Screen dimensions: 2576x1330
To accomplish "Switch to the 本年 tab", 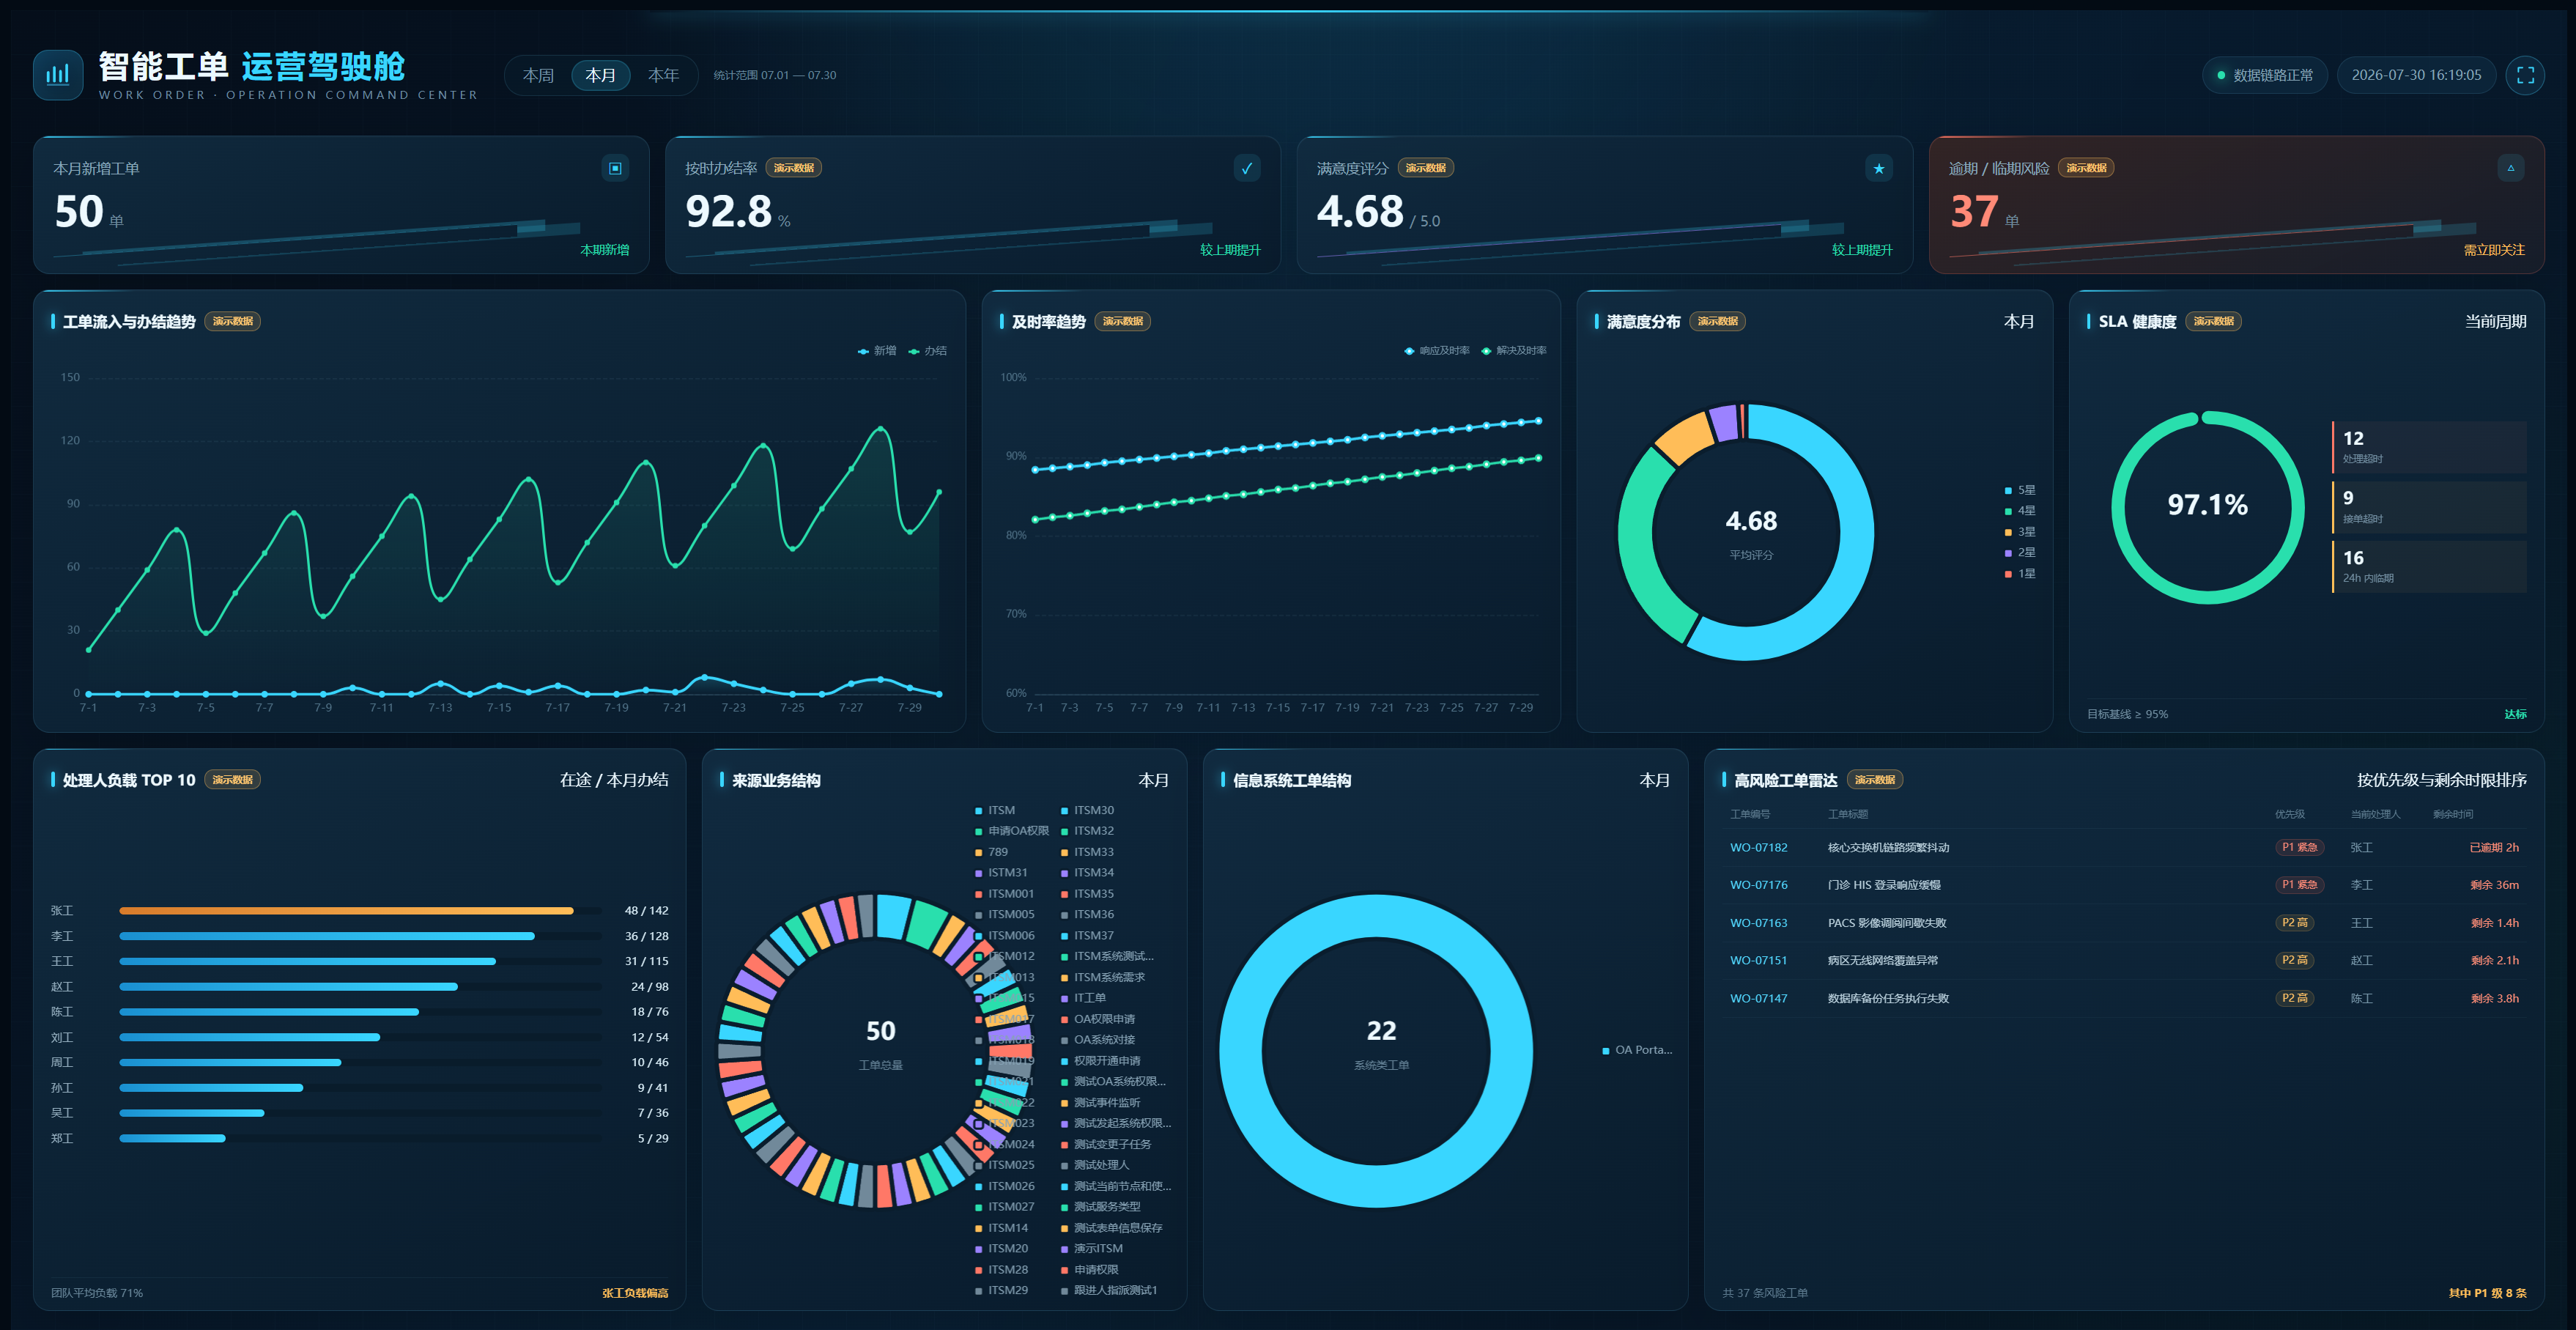I will click(x=663, y=75).
